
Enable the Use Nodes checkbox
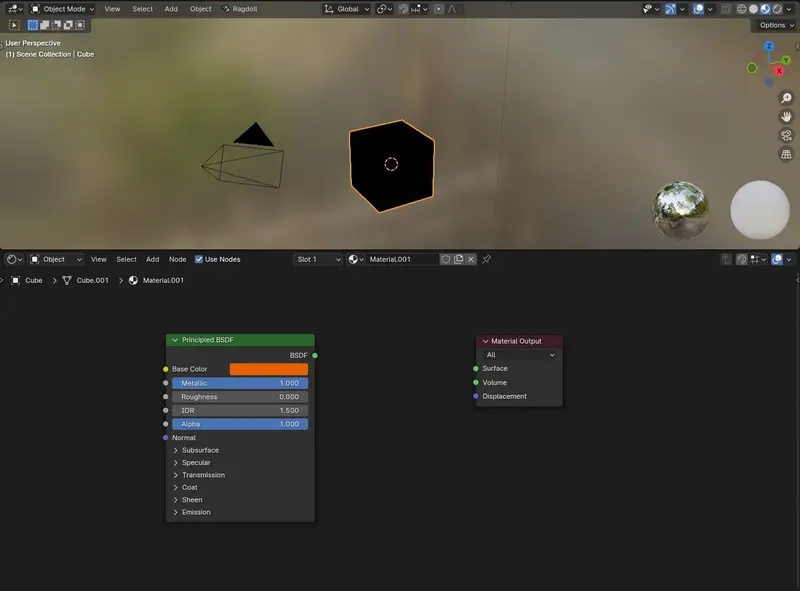click(x=199, y=259)
